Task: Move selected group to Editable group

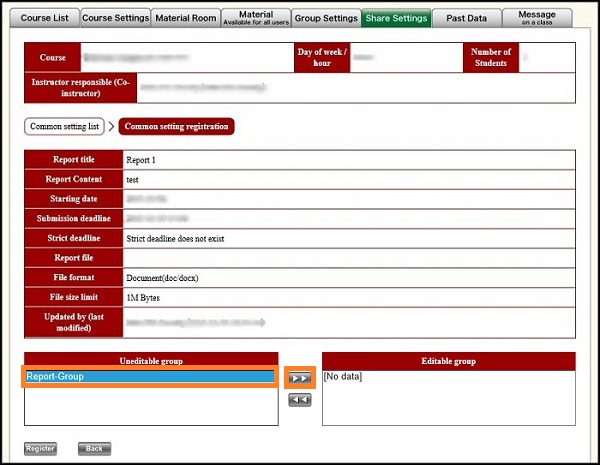Action: [x=299, y=379]
